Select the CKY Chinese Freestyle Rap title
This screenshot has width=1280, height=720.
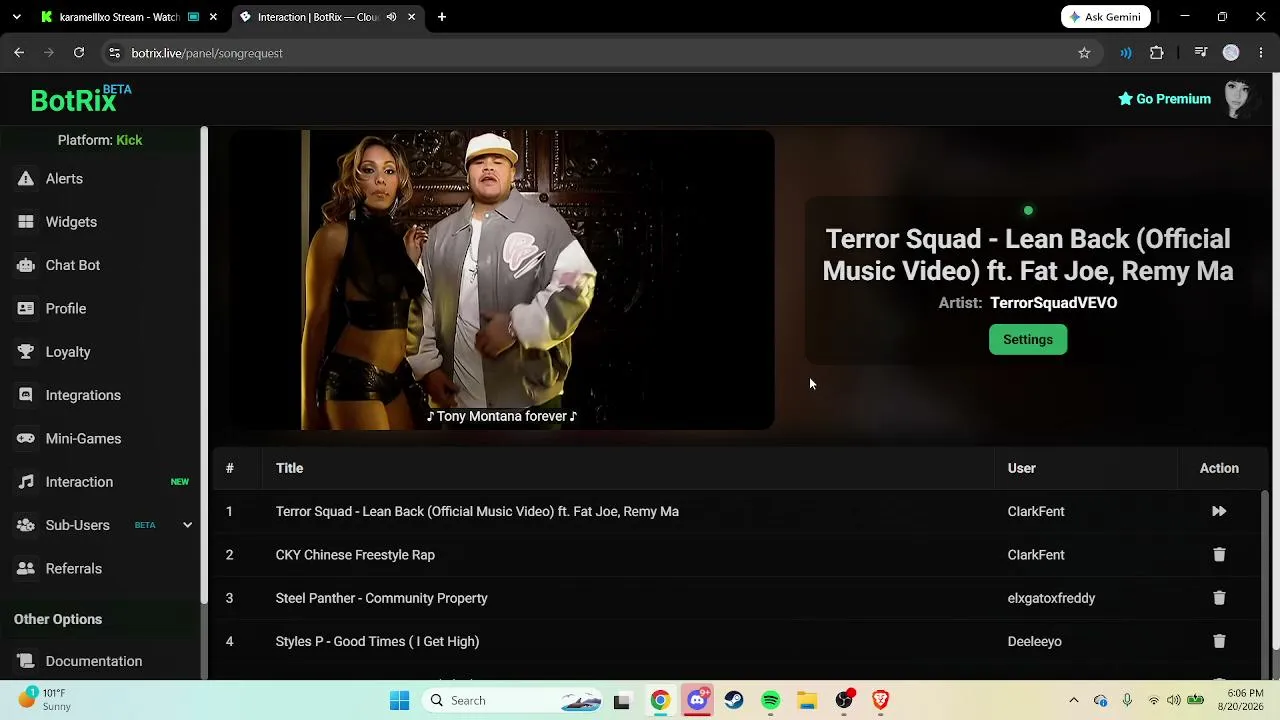355,555
